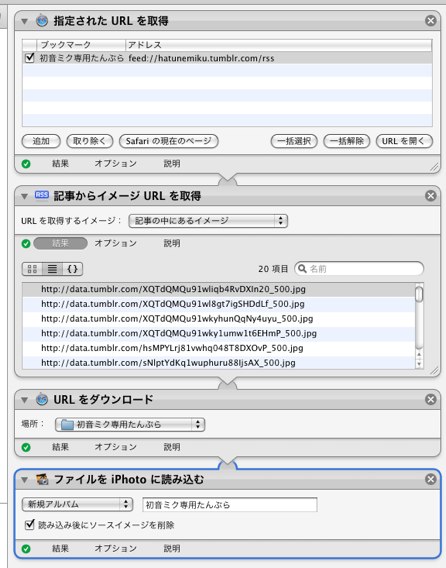Select result hsMPYLrj81vwhq048T8DXOvP_500.jpg
This screenshot has width=446, height=568.
219,348
